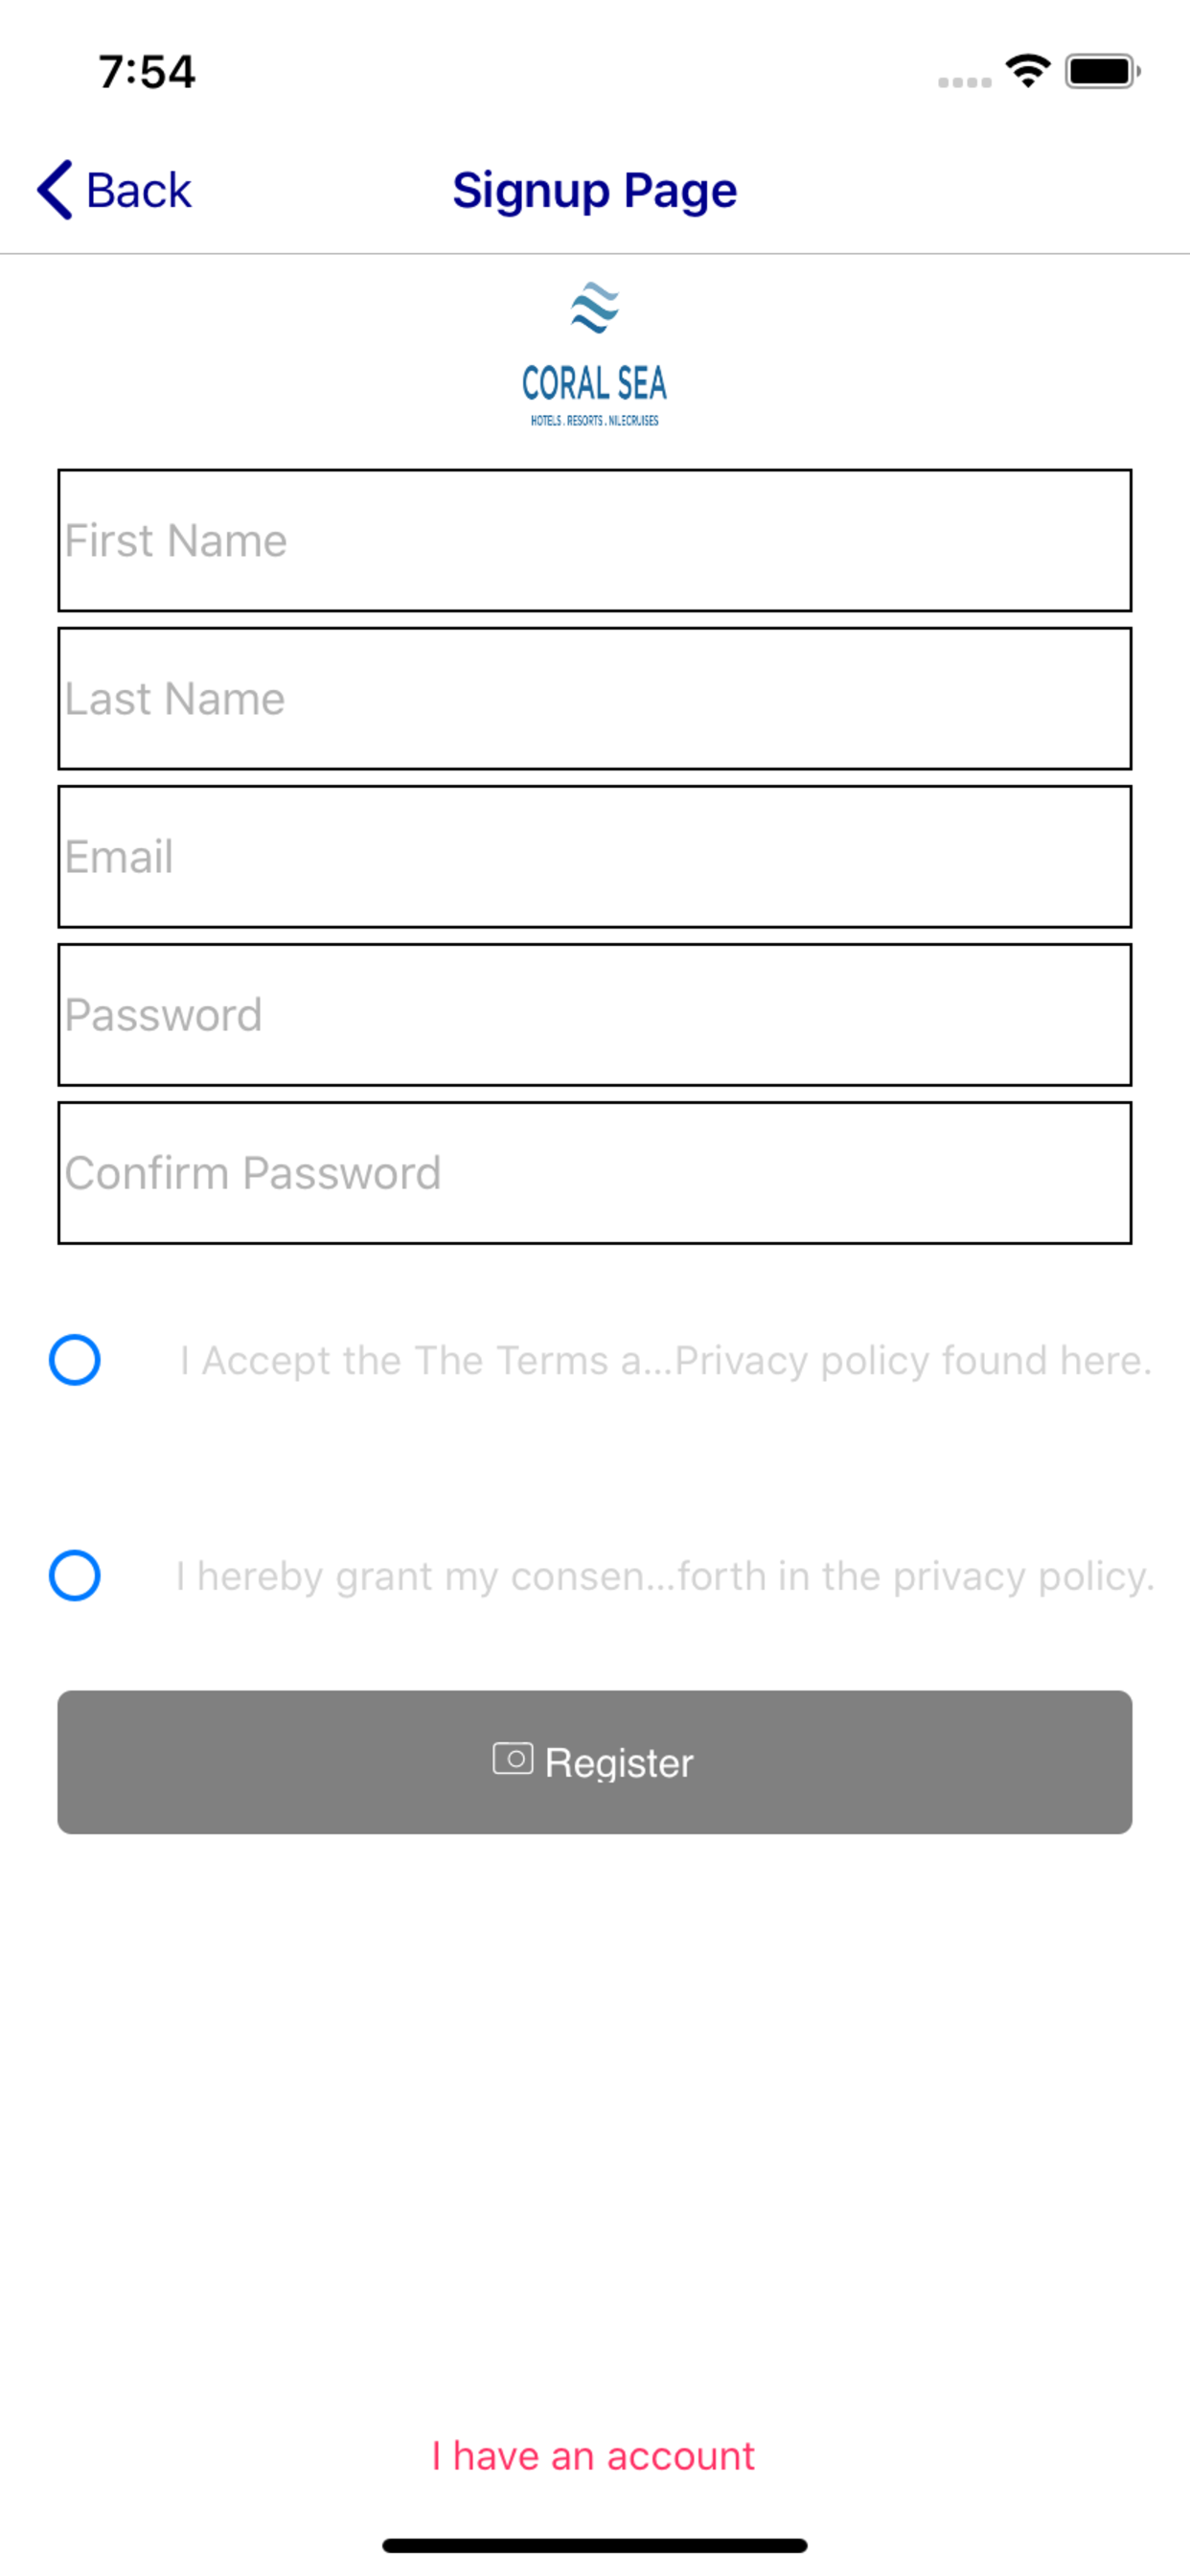Click the Register button
Screen dimensions: 1190x2576
coord(595,1762)
